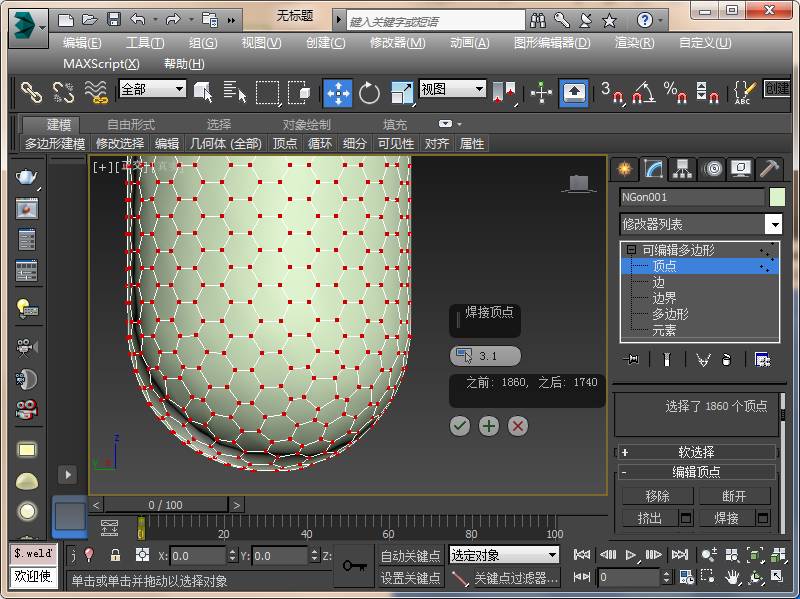Screen dimensions: 800x599
Task: Click the X coordinate field
Action: [197, 556]
